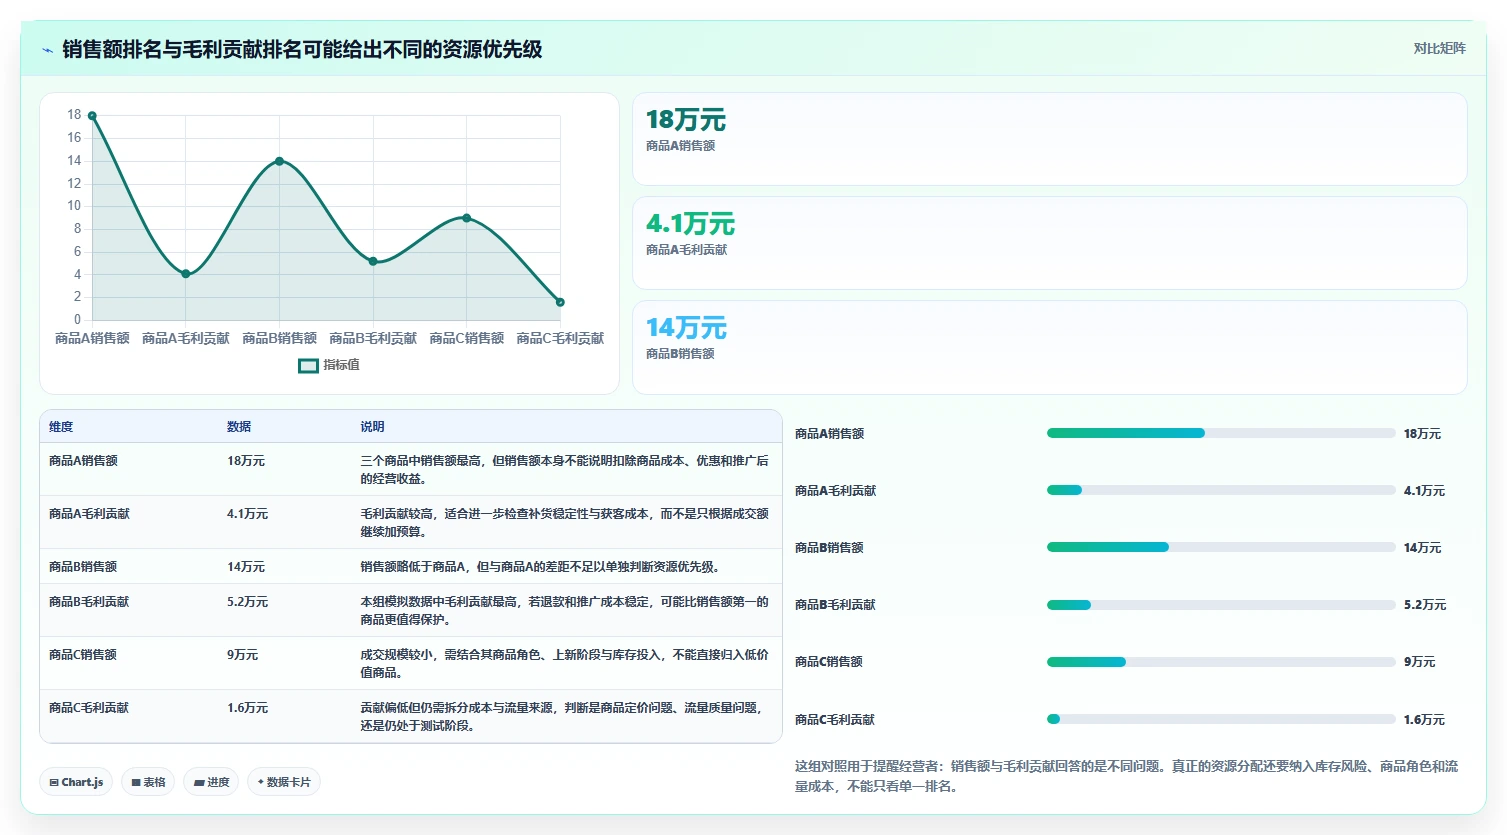Image resolution: width=1507 pixels, height=835 pixels.
Task: Click the 商品B销售额 chart data point
Action: (x=279, y=161)
